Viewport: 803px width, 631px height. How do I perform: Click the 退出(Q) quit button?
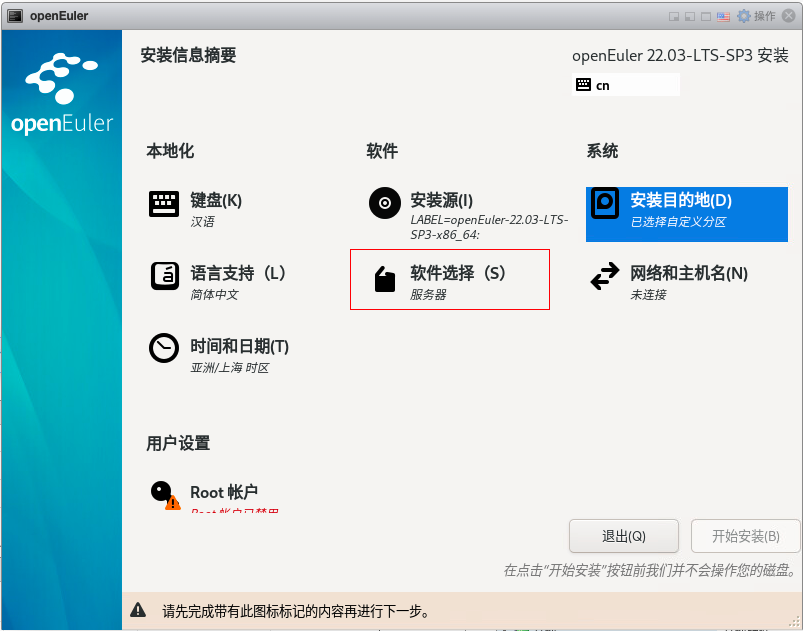pos(623,536)
